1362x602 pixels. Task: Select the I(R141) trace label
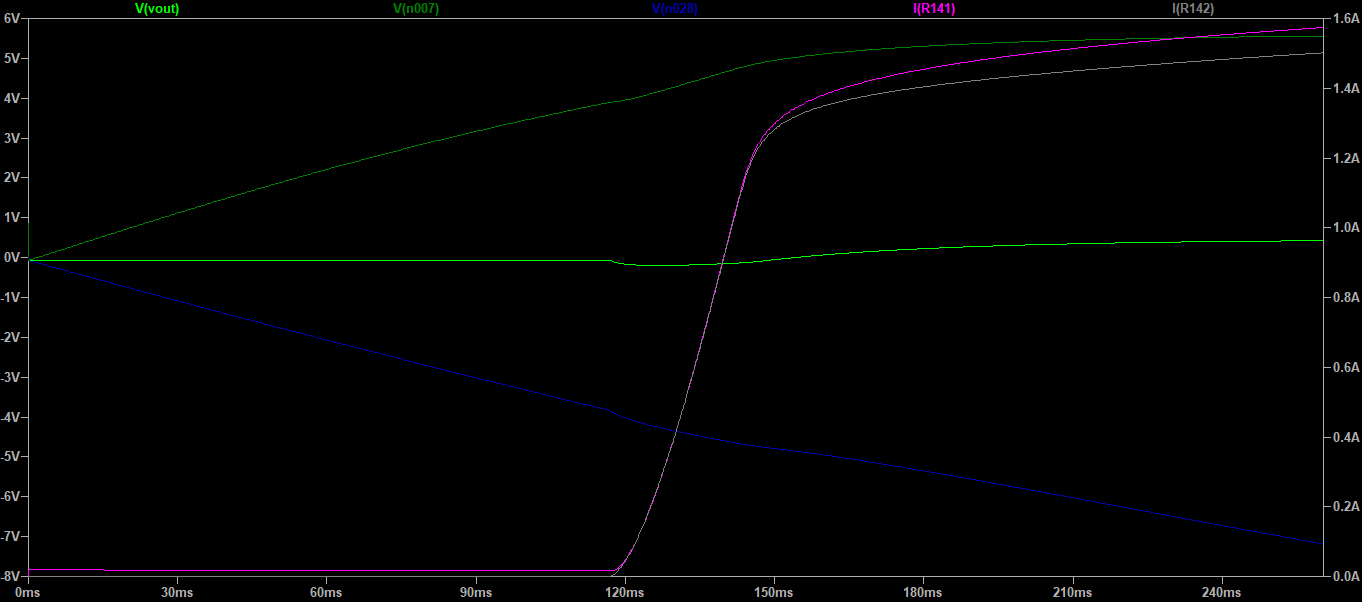pos(934,8)
